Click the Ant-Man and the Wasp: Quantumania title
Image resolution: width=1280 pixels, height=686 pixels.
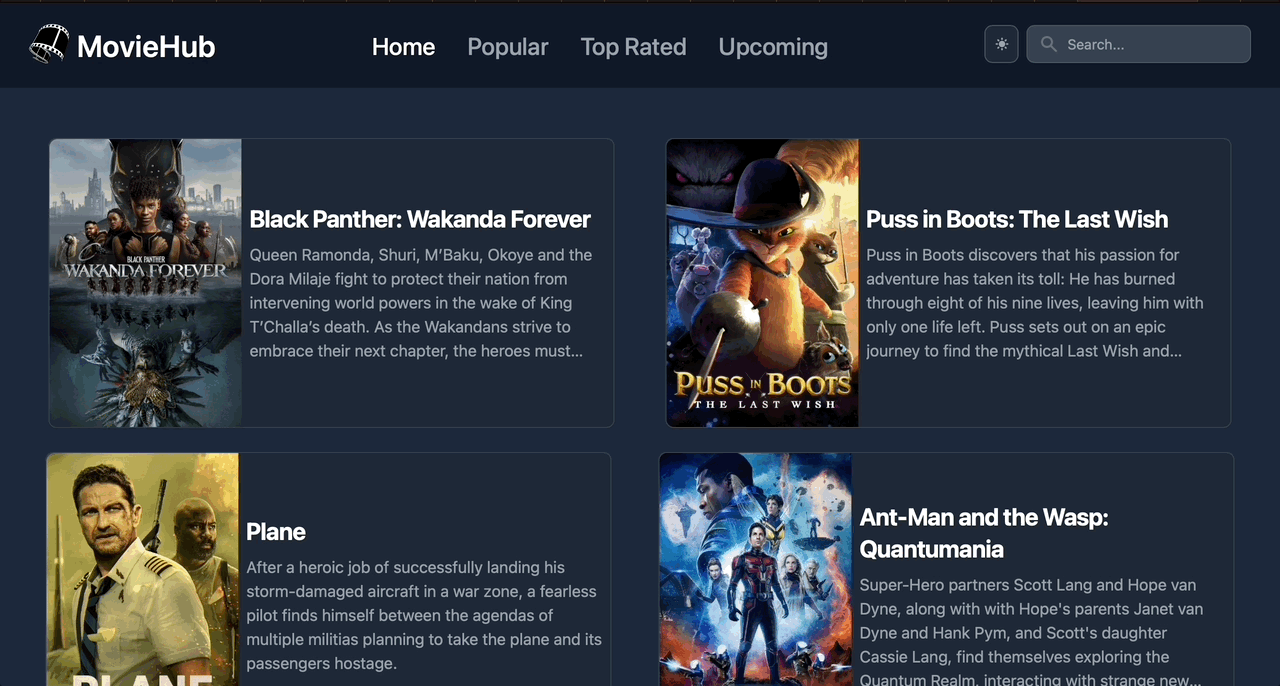tap(984, 533)
